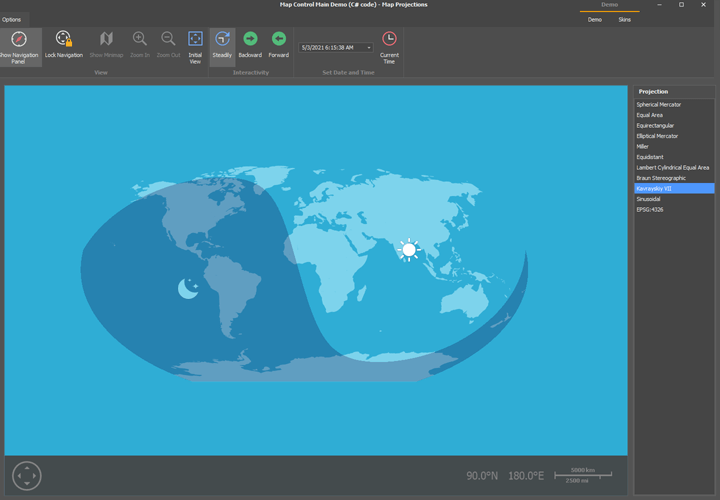
Task: Open the Options ribbon tab
Action: click(12, 19)
